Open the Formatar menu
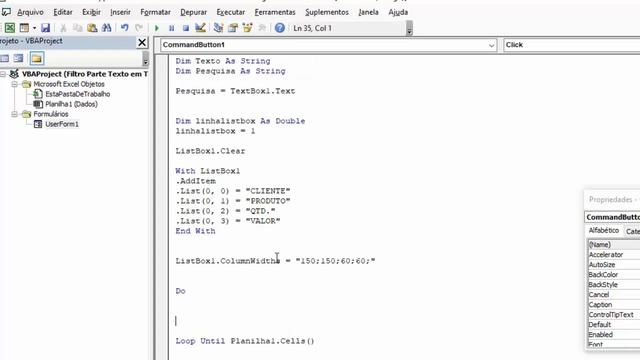Screen dimensions: 640x360 (x=156, y=12)
